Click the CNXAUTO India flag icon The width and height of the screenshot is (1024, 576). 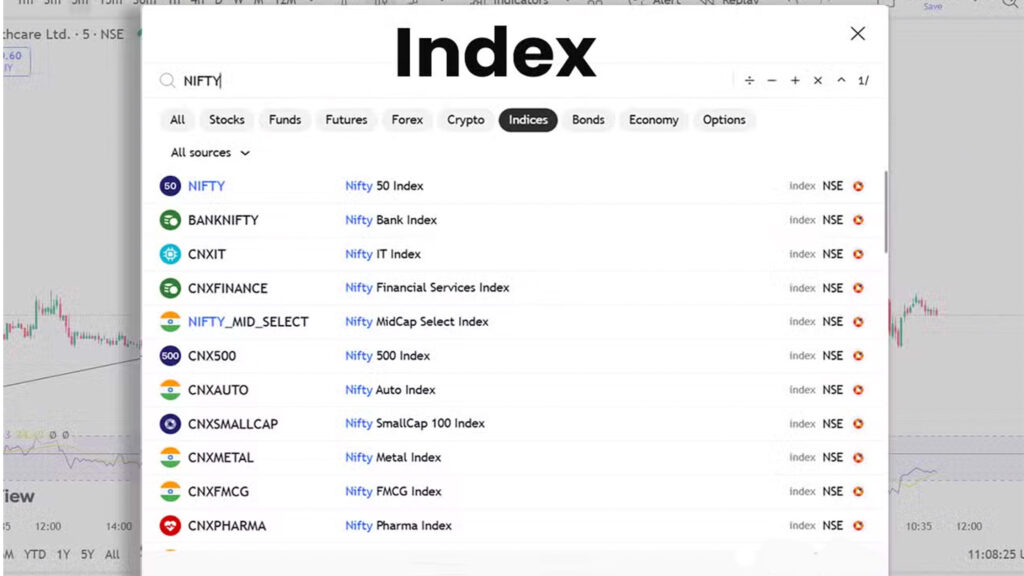170,390
